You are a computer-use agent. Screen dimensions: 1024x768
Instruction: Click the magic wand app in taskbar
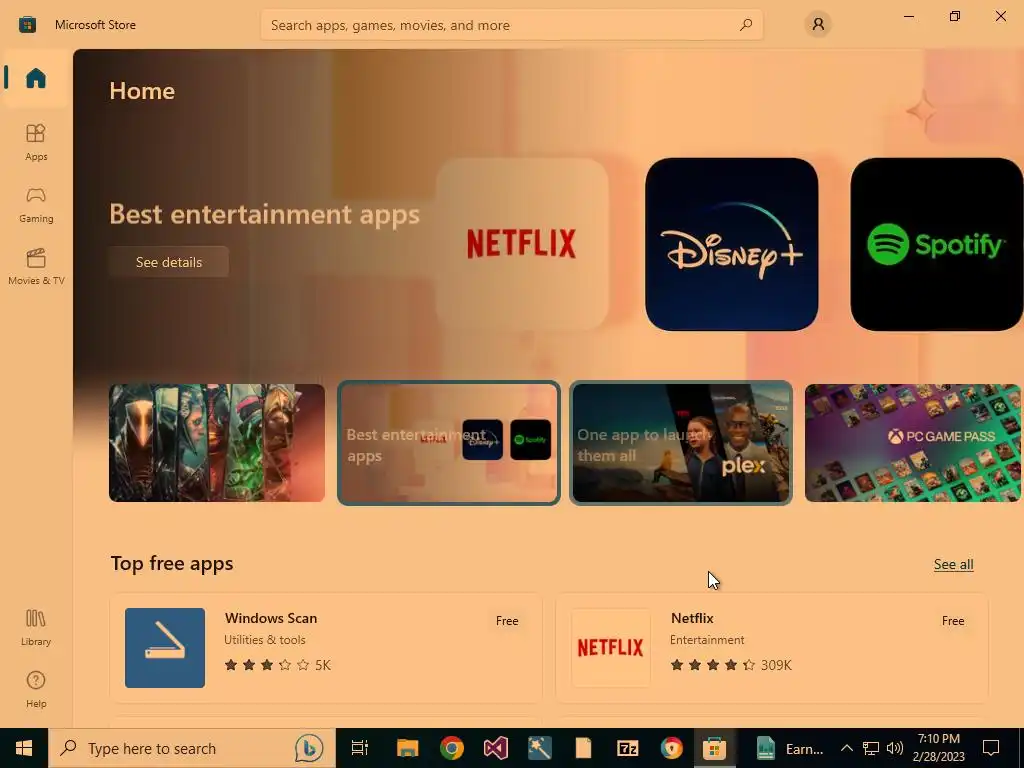[x=539, y=748]
